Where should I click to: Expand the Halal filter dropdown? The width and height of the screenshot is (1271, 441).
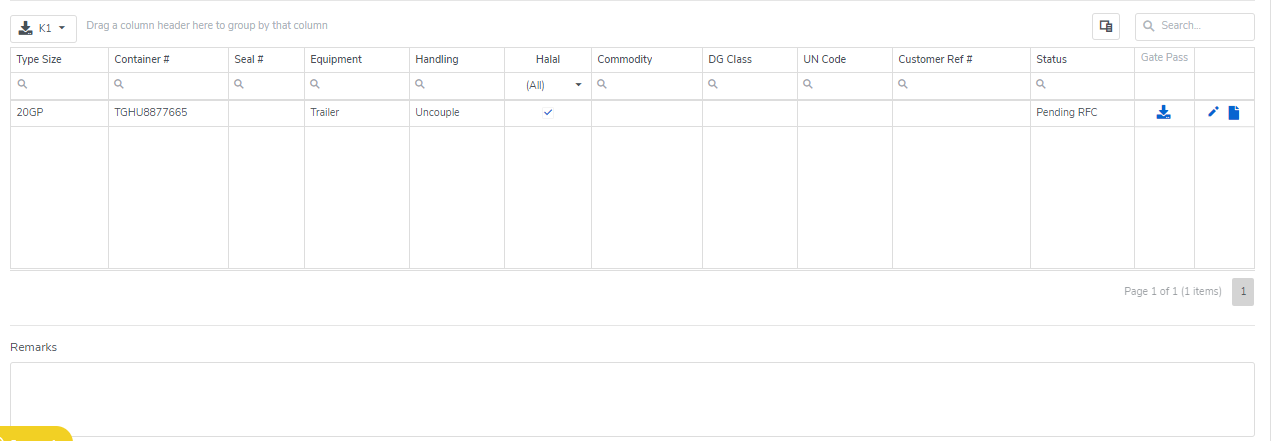click(x=578, y=85)
